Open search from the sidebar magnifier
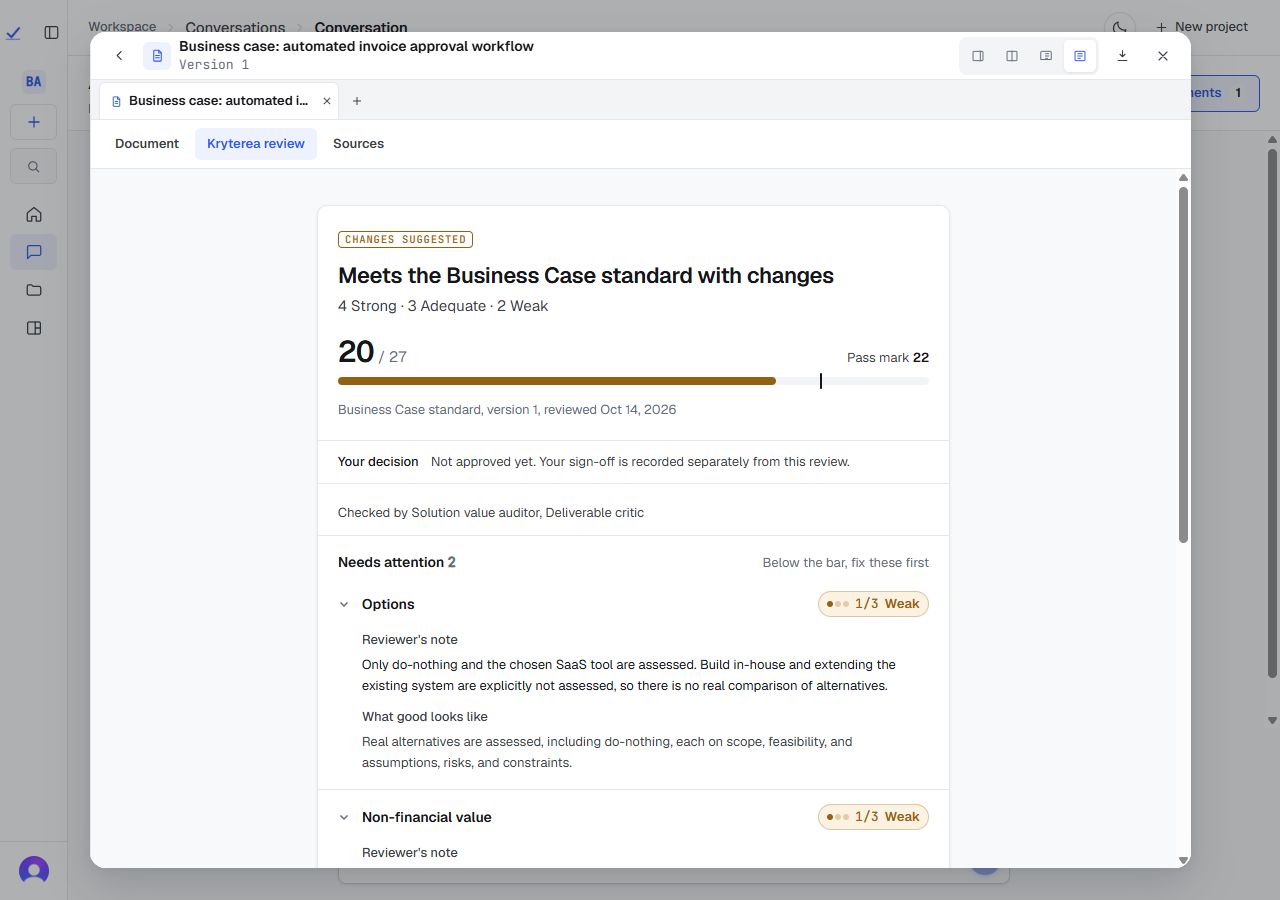Viewport: 1280px width, 900px height. point(33,167)
